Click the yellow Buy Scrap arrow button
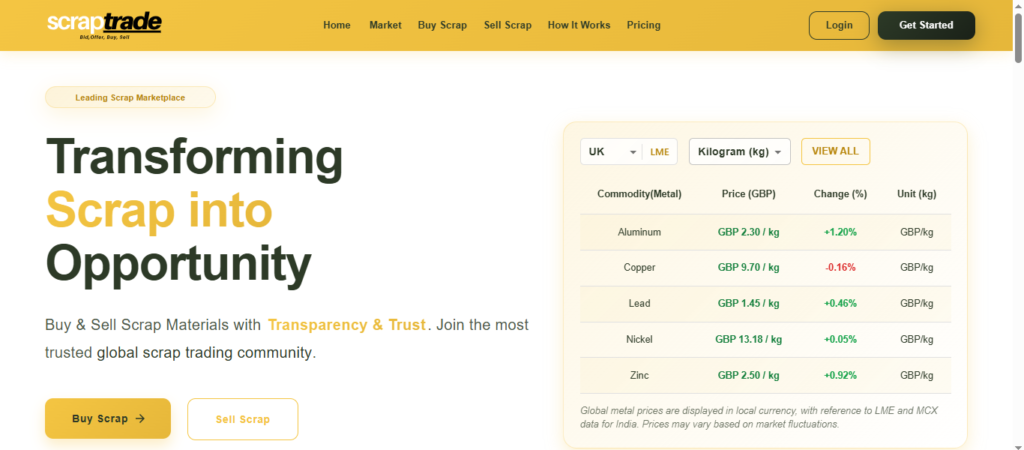The image size is (1024, 450). click(108, 419)
